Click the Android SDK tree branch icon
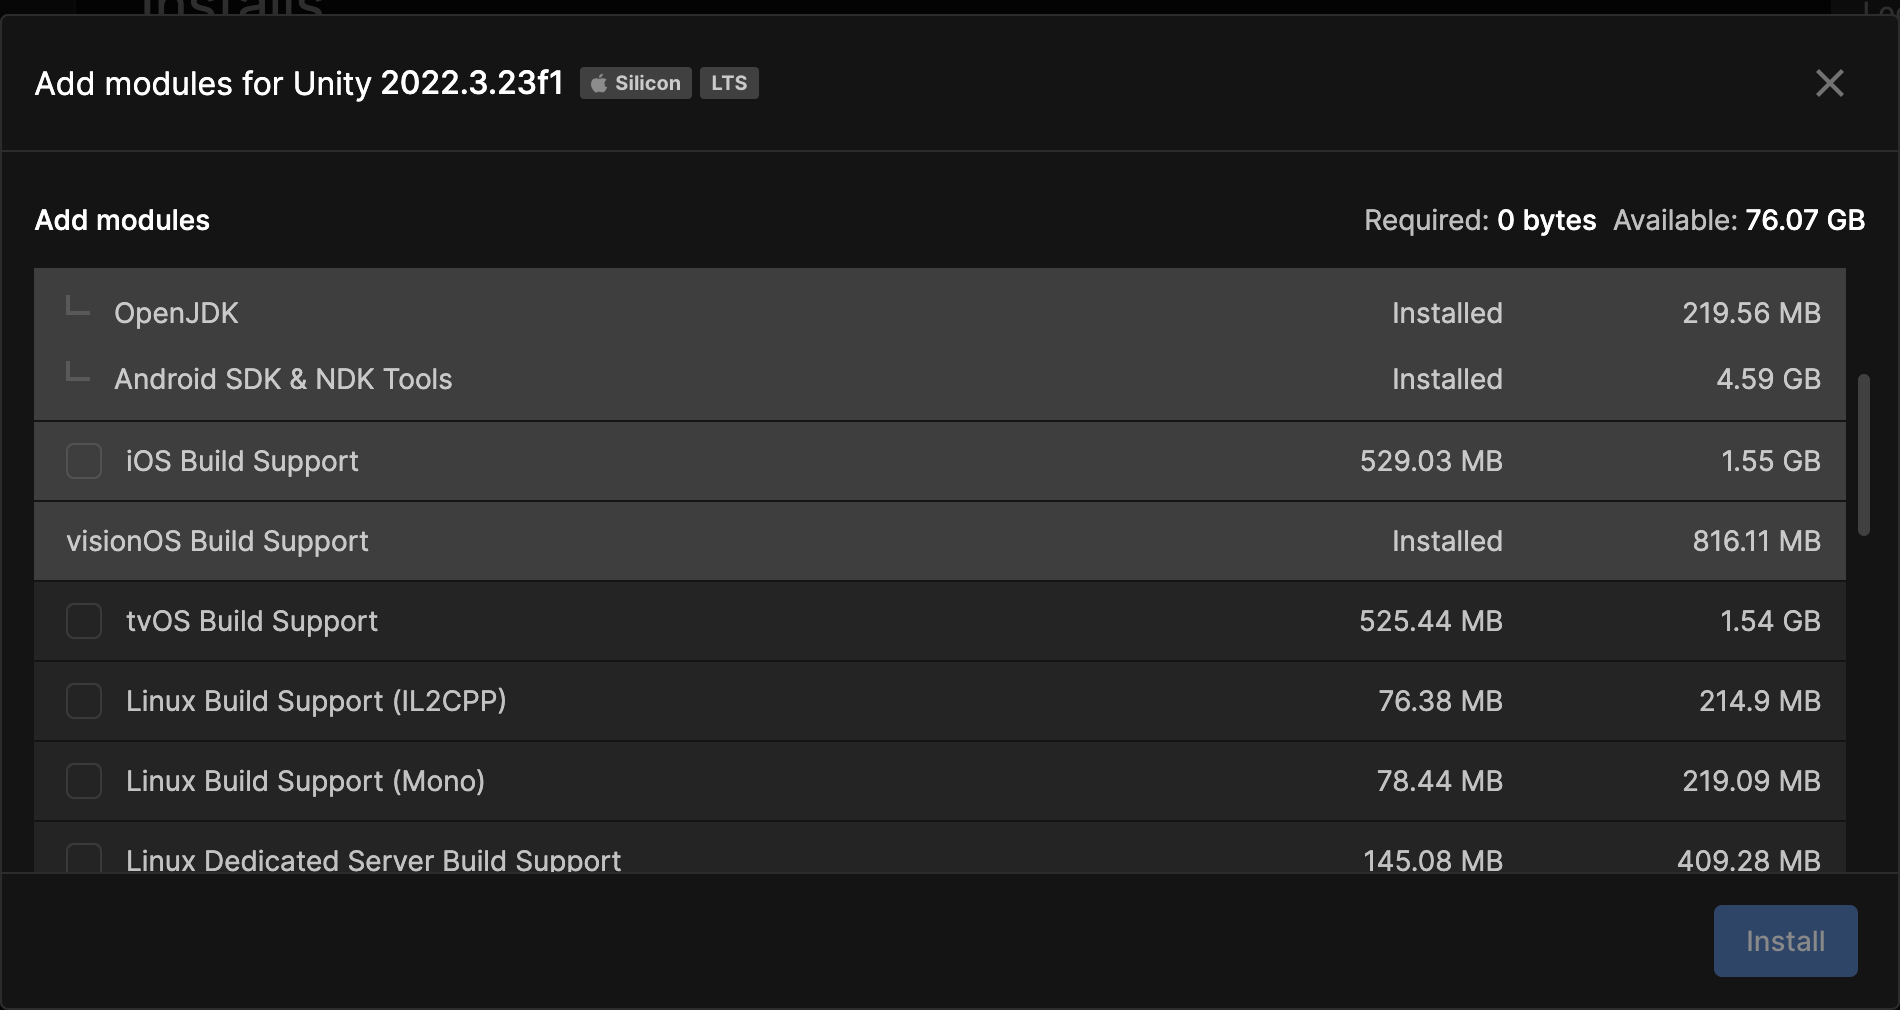Image resolution: width=1900 pixels, height=1010 pixels. (x=77, y=373)
